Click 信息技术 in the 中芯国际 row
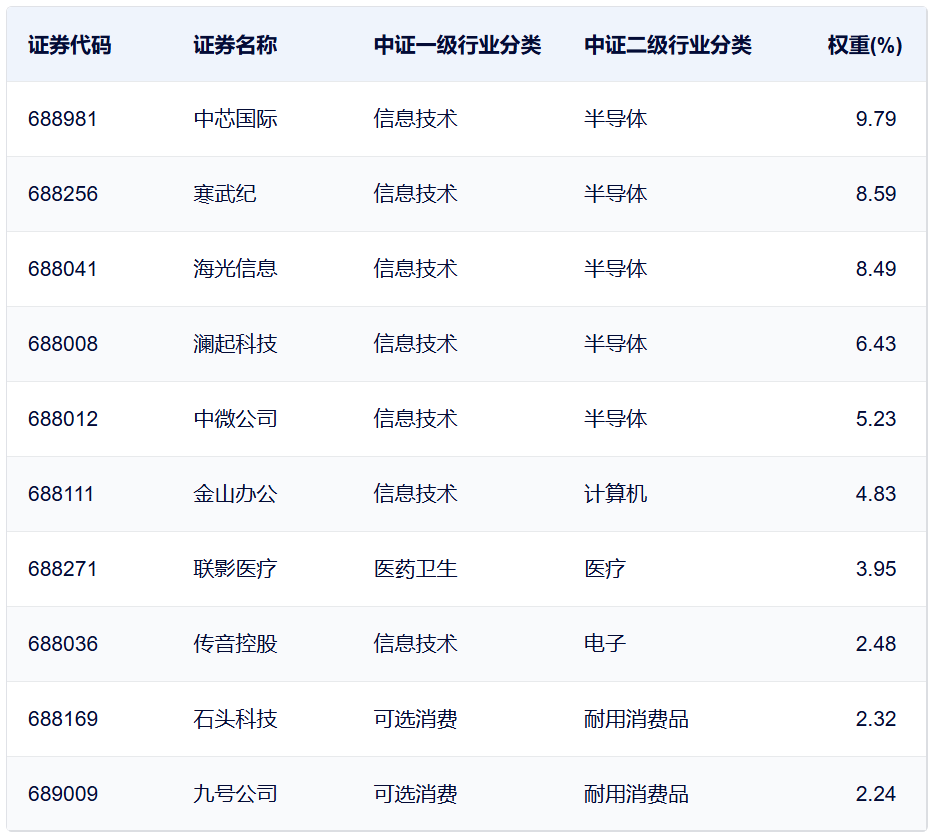Screen dimensions: 933x838 pos(415,119)
